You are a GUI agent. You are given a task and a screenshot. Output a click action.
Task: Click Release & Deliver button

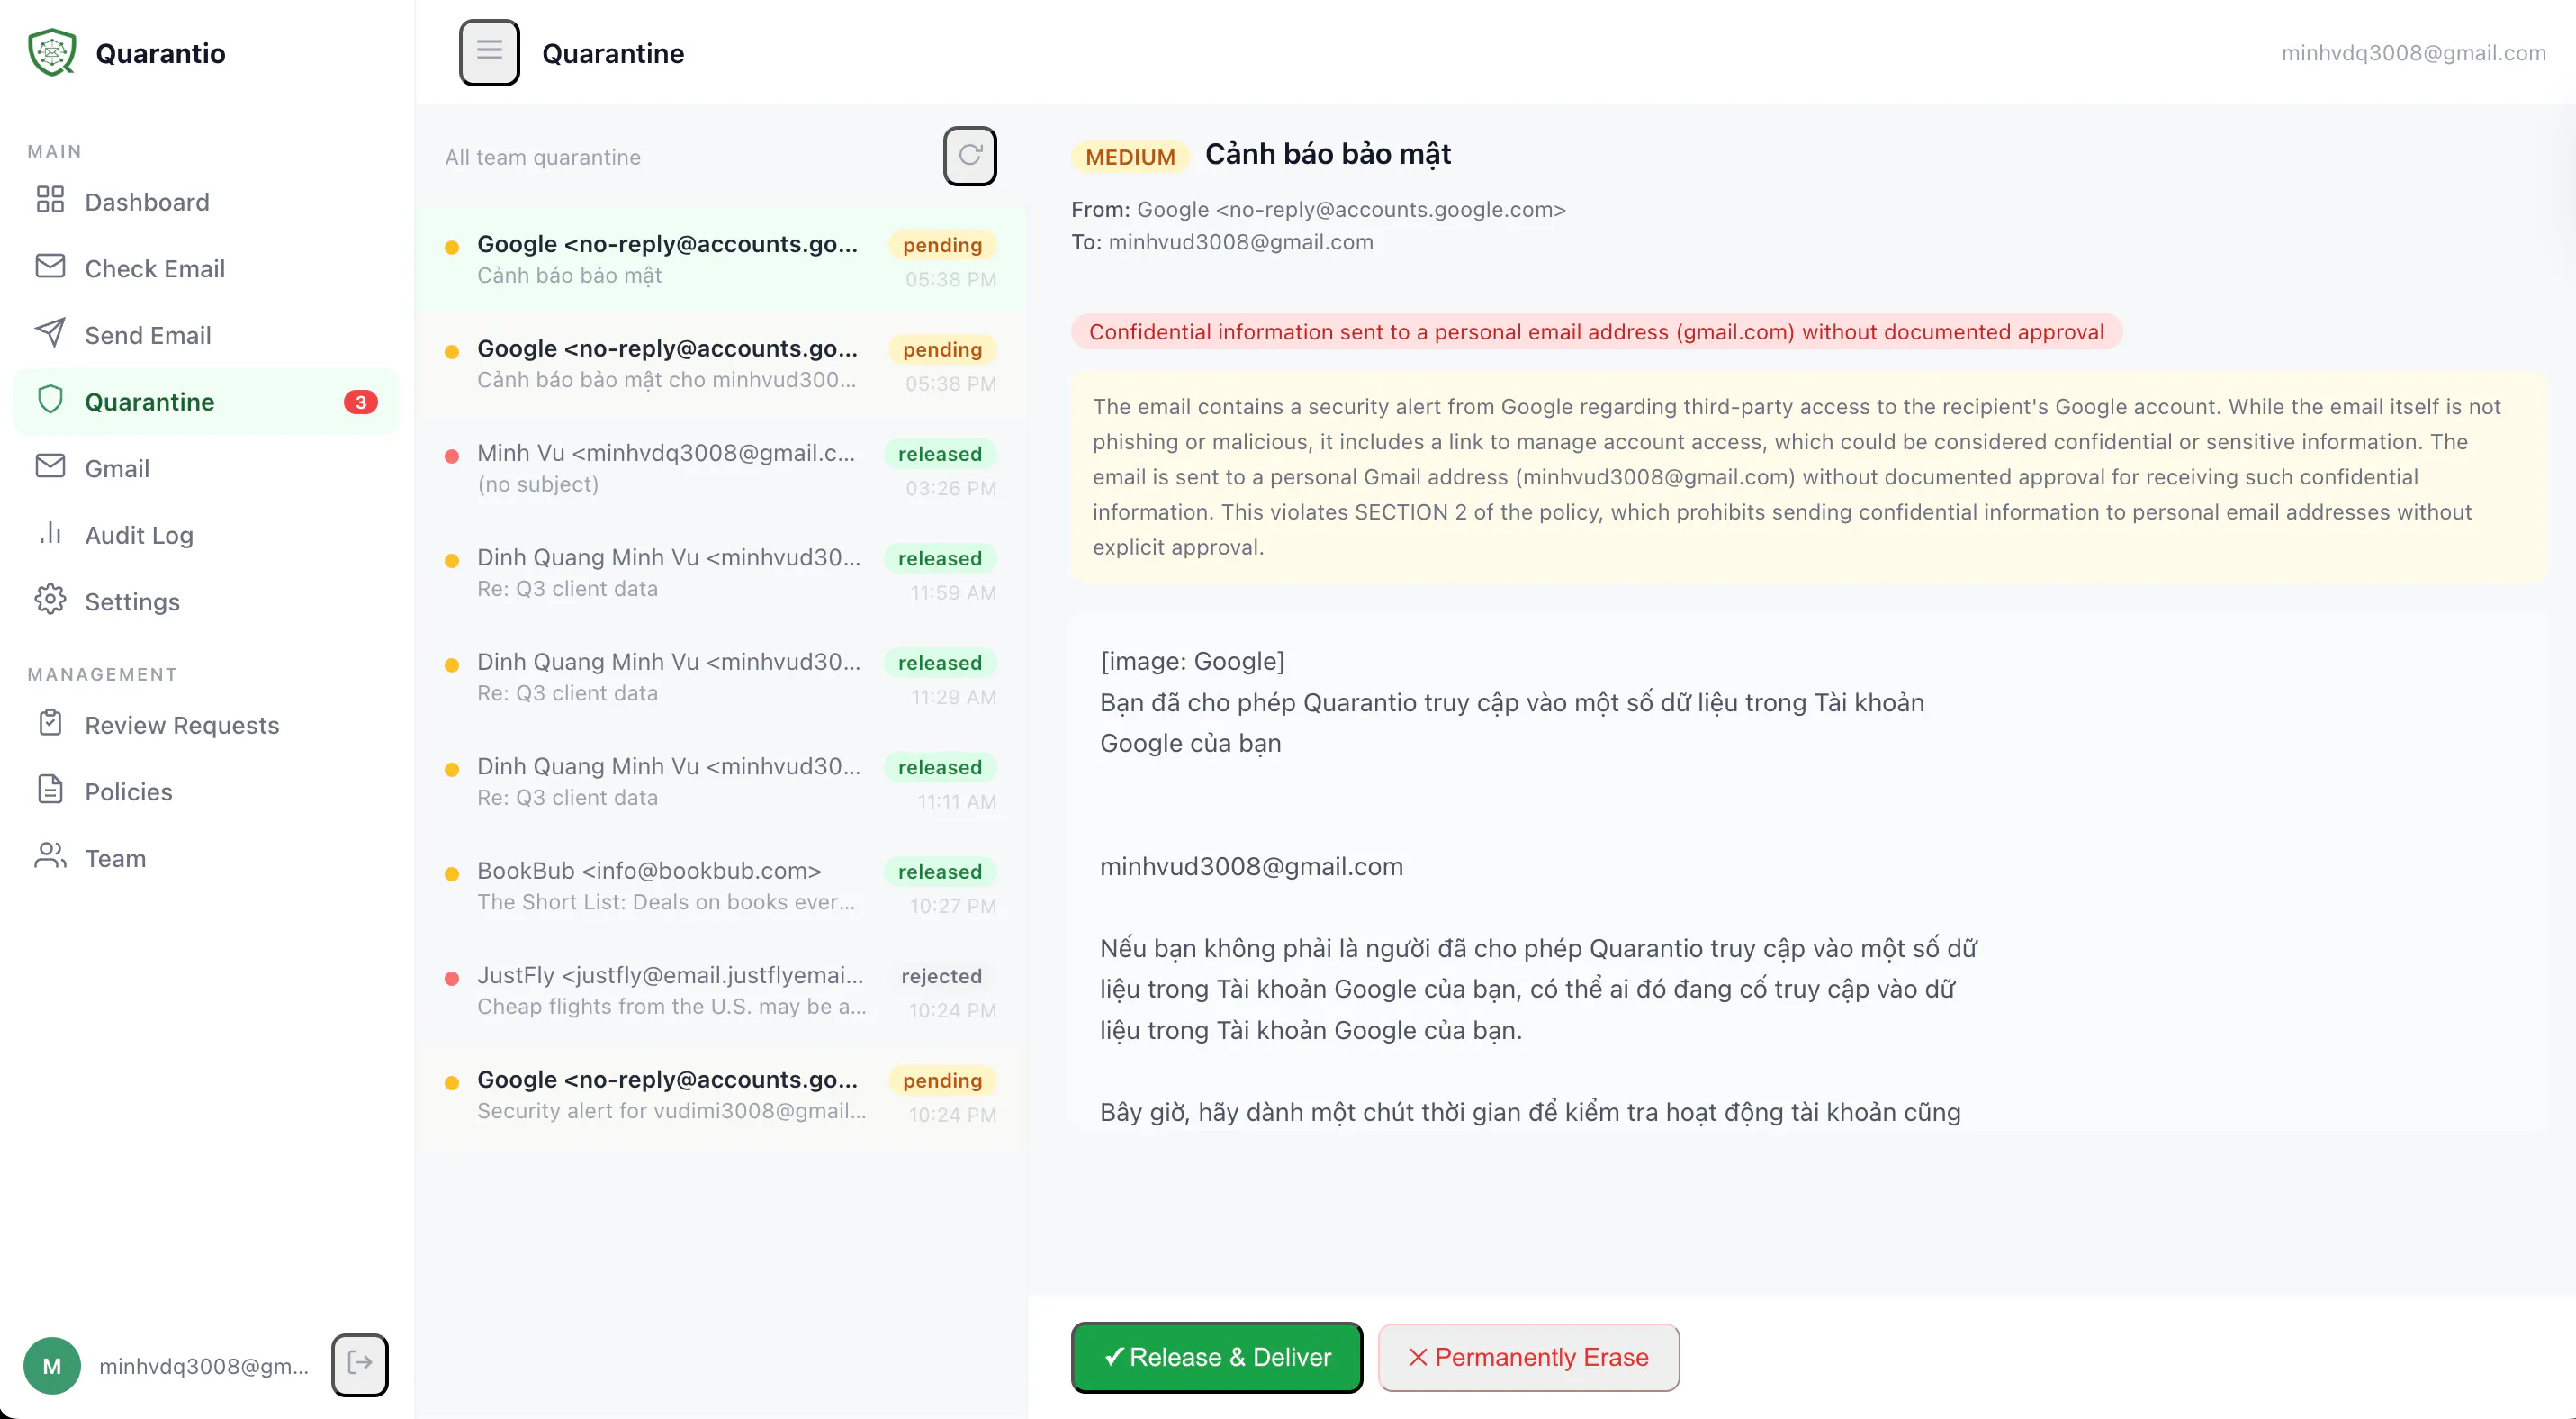coord(1217,1357)
